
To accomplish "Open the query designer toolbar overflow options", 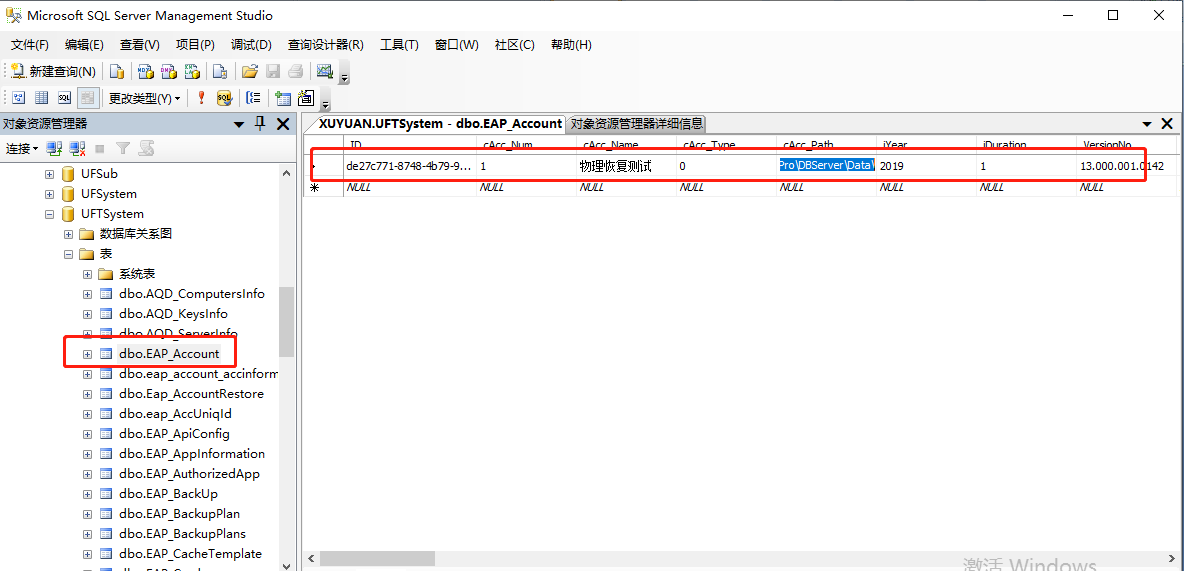I will tap(326, 101).
